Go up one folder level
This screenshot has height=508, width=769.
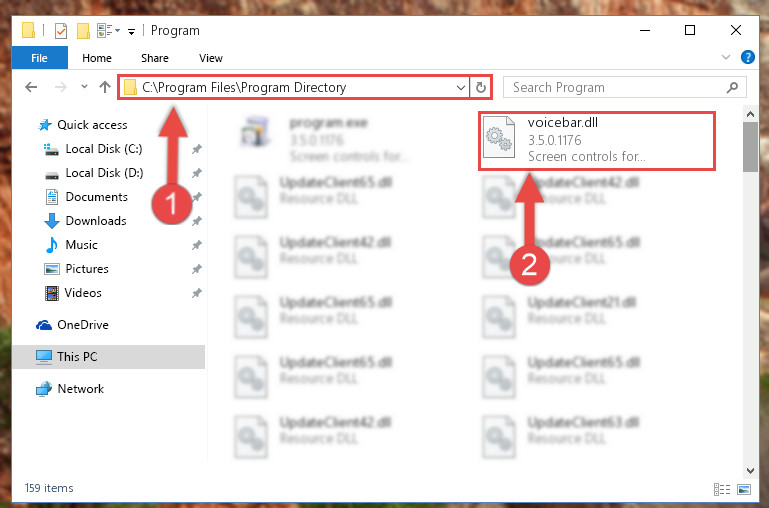(104, 87)
